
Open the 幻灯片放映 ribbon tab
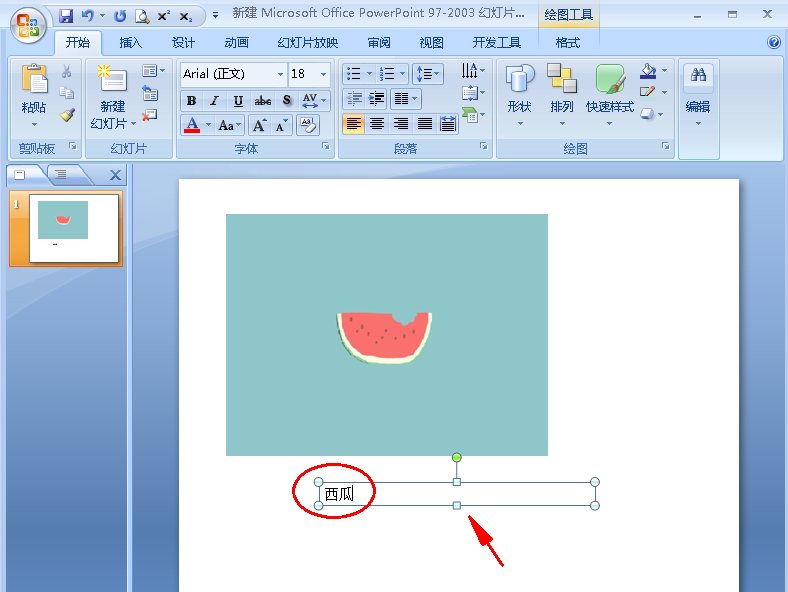tap(308, 43)
